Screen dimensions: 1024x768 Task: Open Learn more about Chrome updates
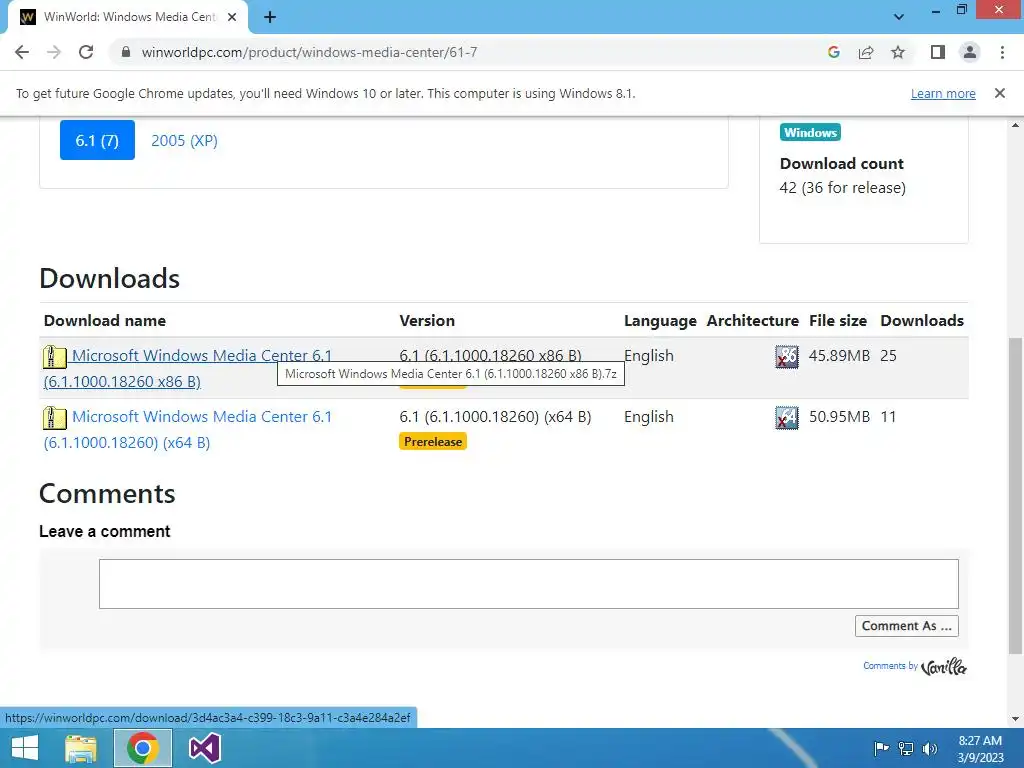pyautogui.click(x=943, y=93)
